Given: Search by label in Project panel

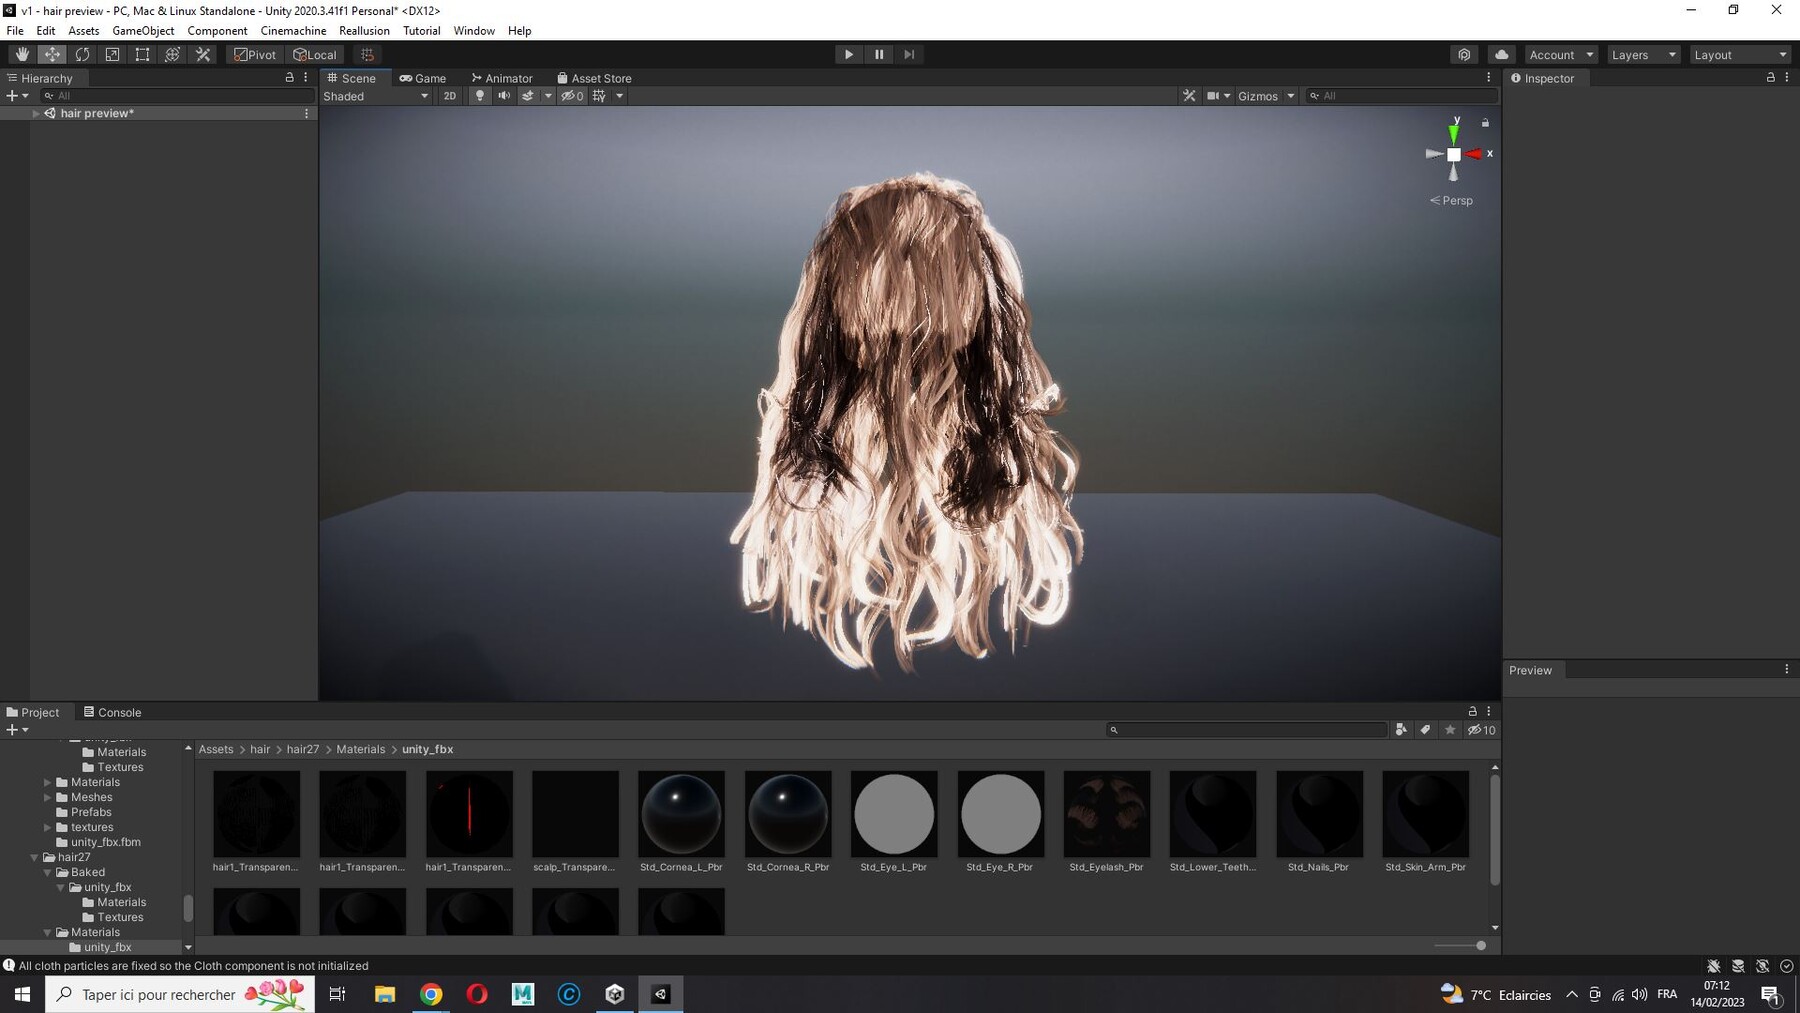Looking at the screenshot, I should [1425, 730].
